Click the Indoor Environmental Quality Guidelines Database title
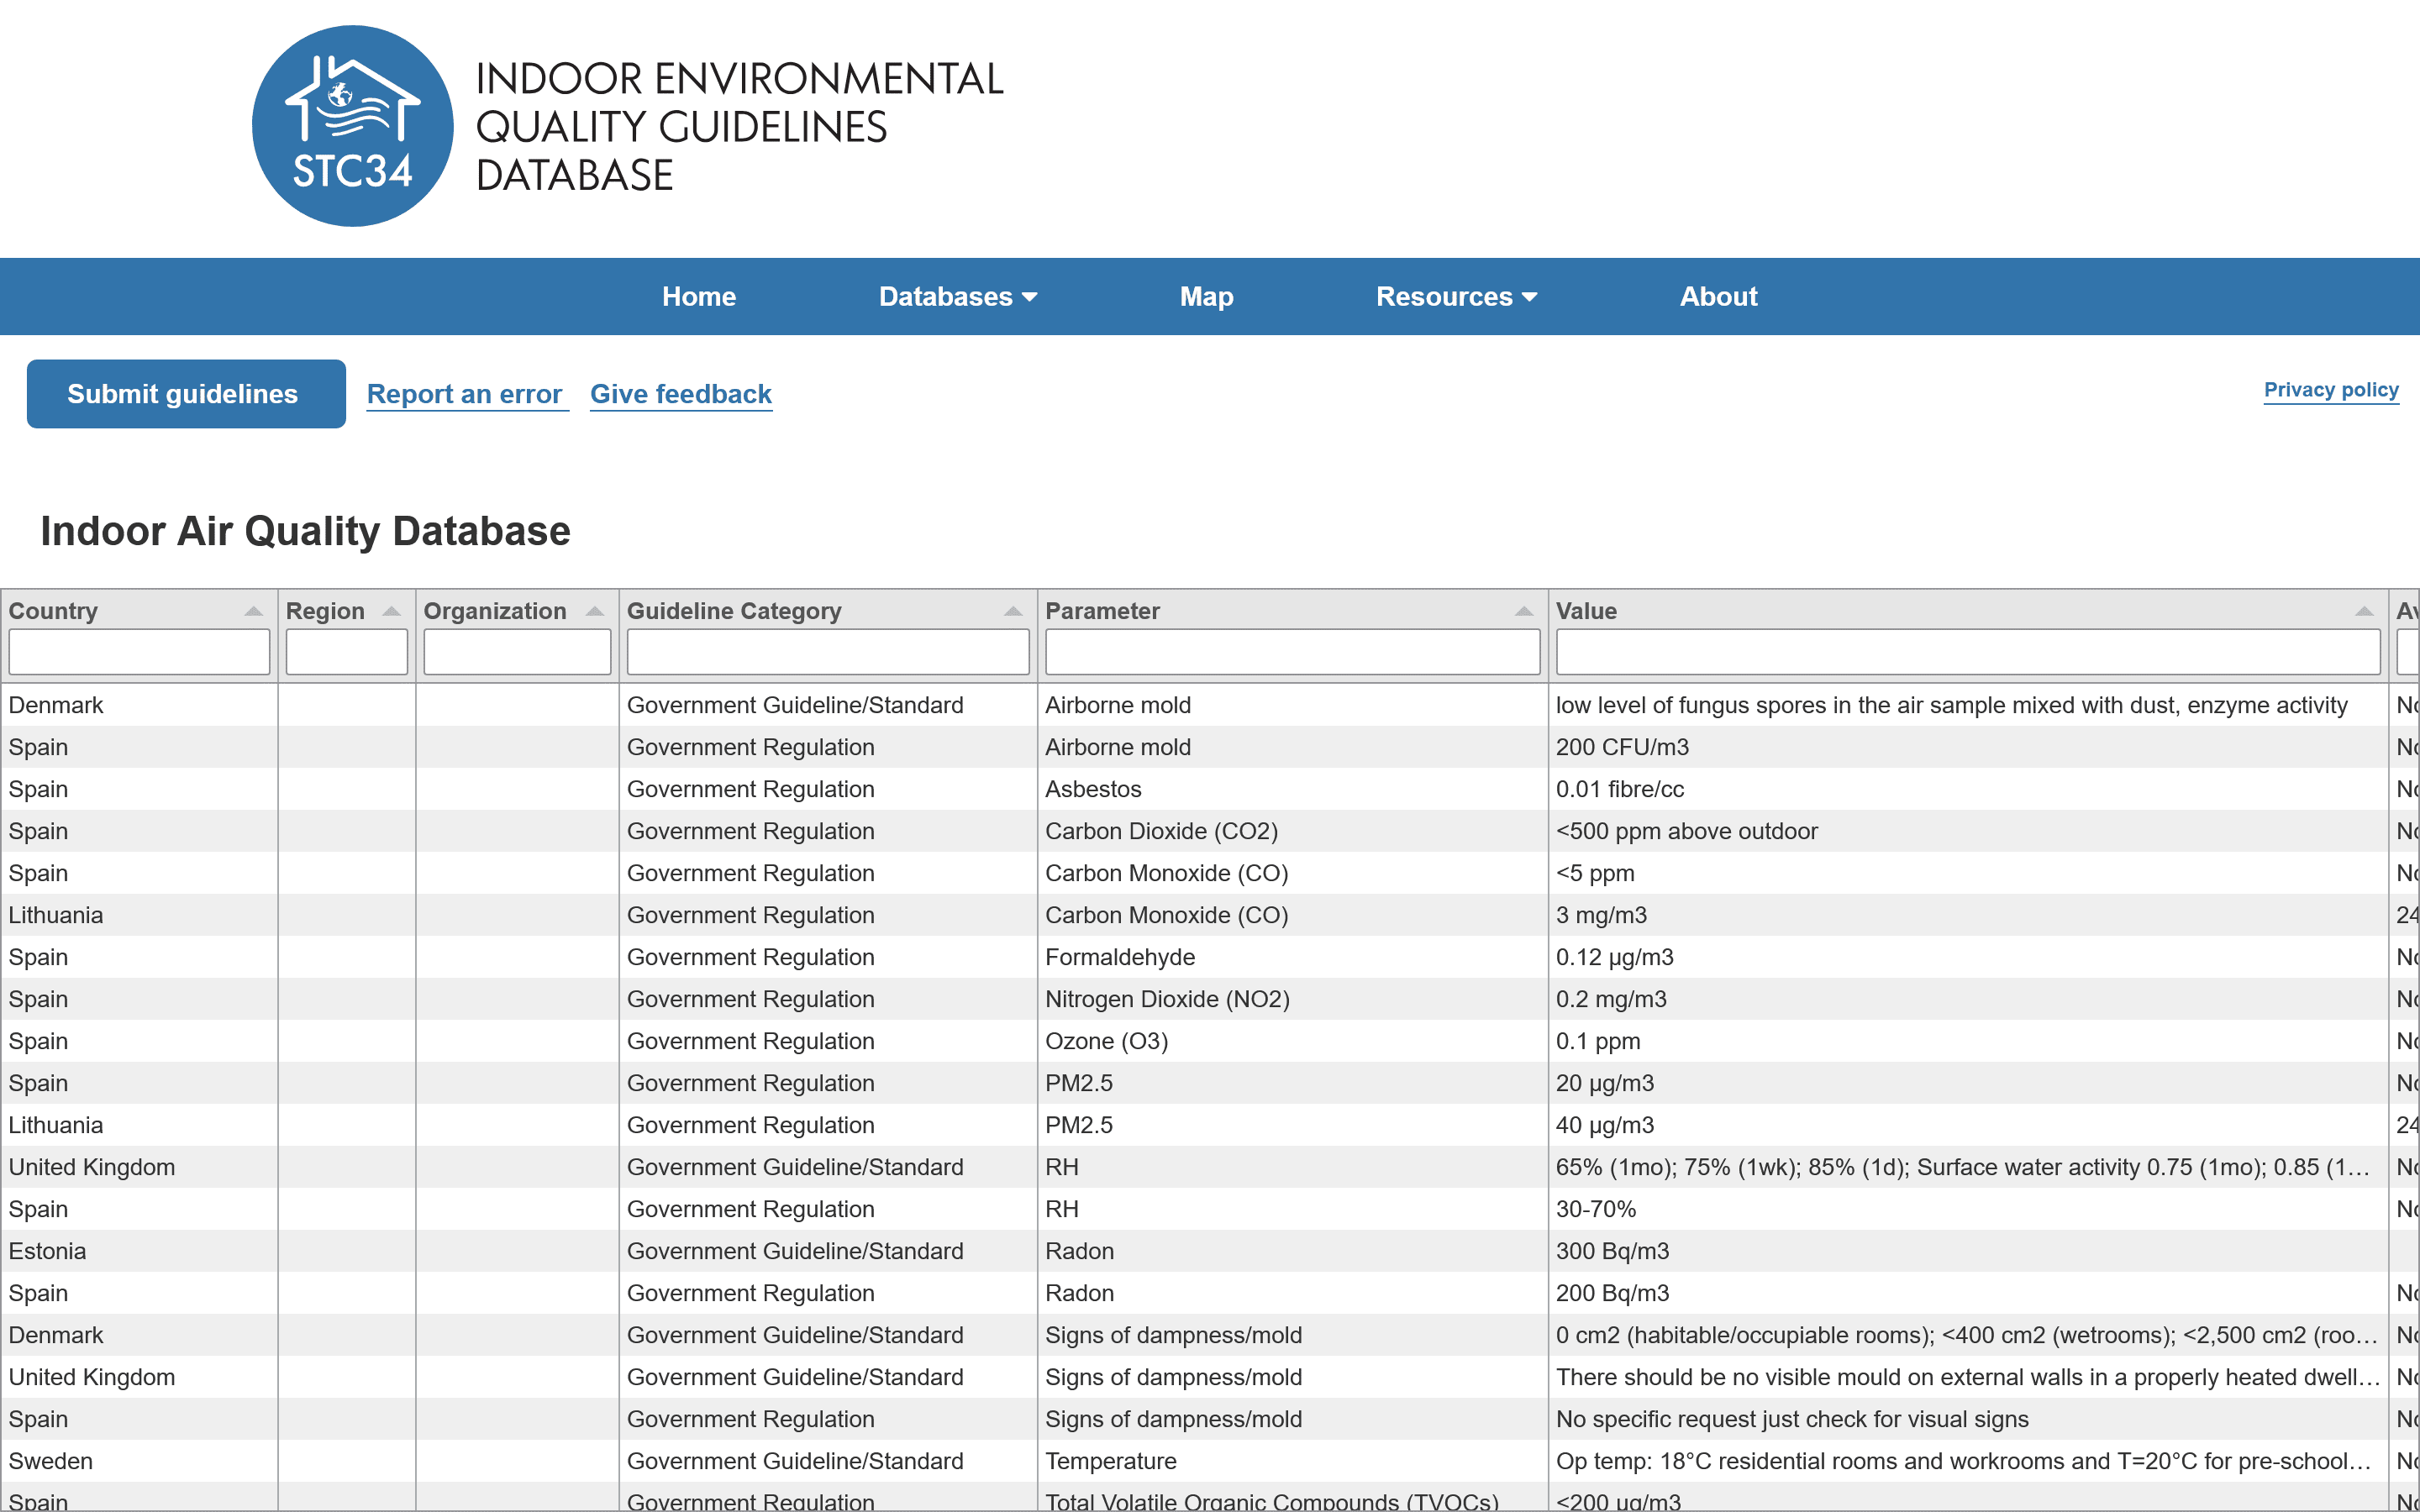Screen dimensions: 2420x1512 pyautogui.click(x=739, y=126)
